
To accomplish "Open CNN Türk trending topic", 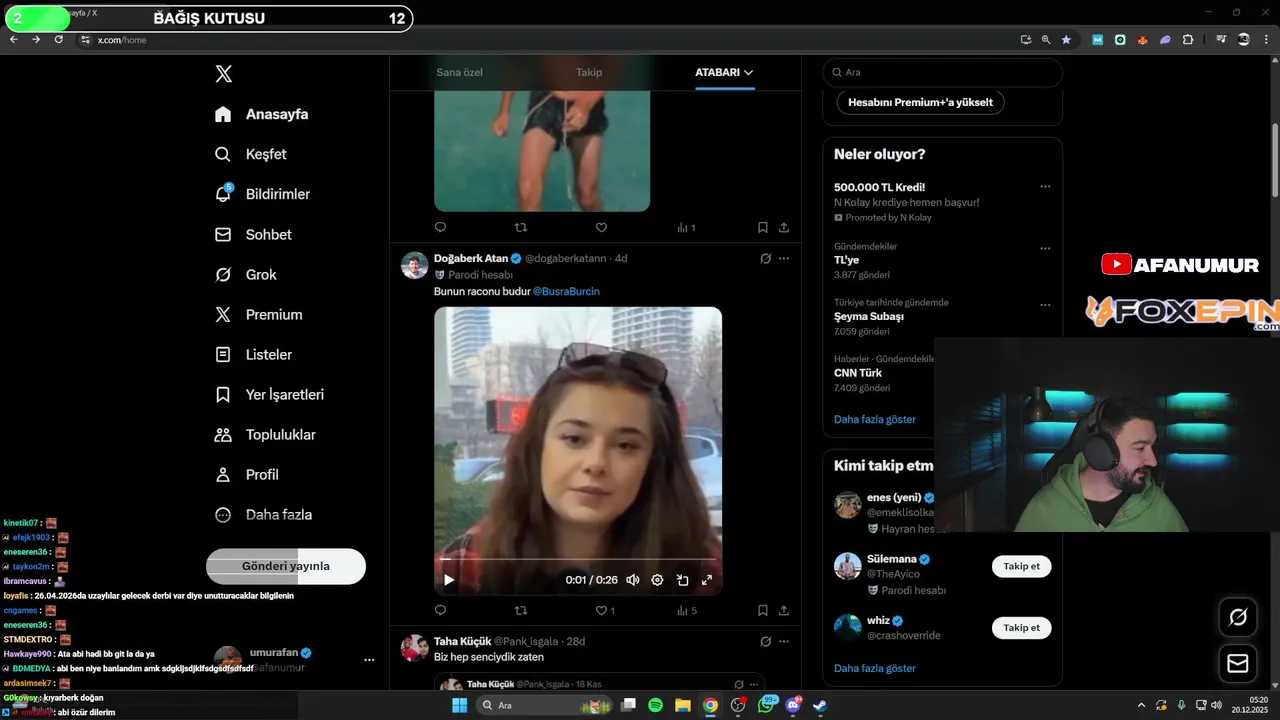I will 858,373.
